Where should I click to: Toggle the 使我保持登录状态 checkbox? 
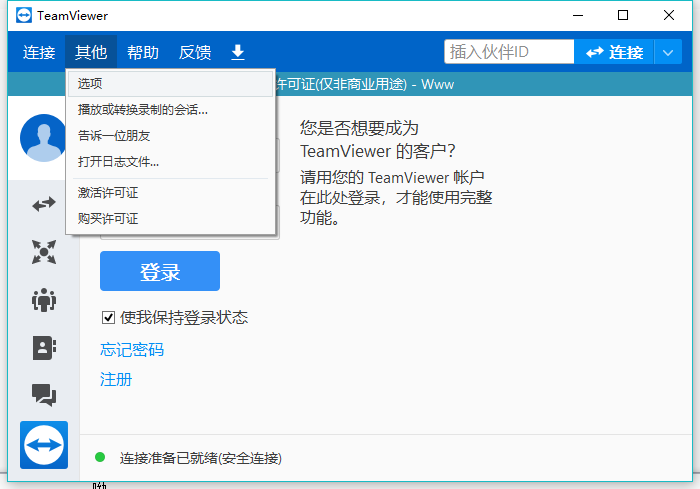click(108, 318)
